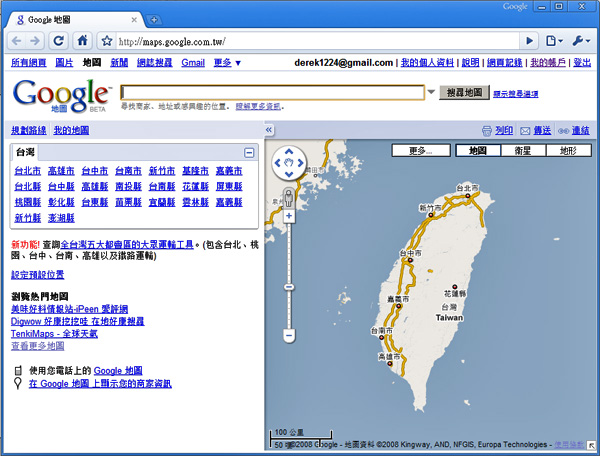Screen dimensions: 600x456
Task: Click the 列印 print link
Action: coord(504,130)
